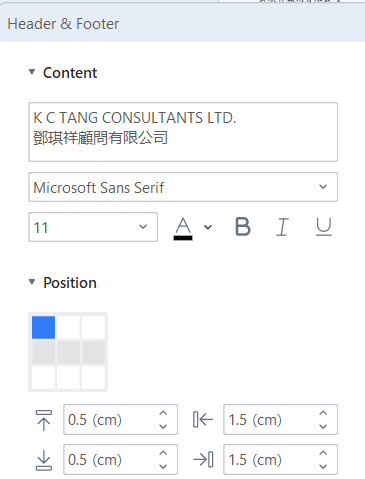Increase the left margin value
This screenshot has width=365, height=479.
click(323, 413)
